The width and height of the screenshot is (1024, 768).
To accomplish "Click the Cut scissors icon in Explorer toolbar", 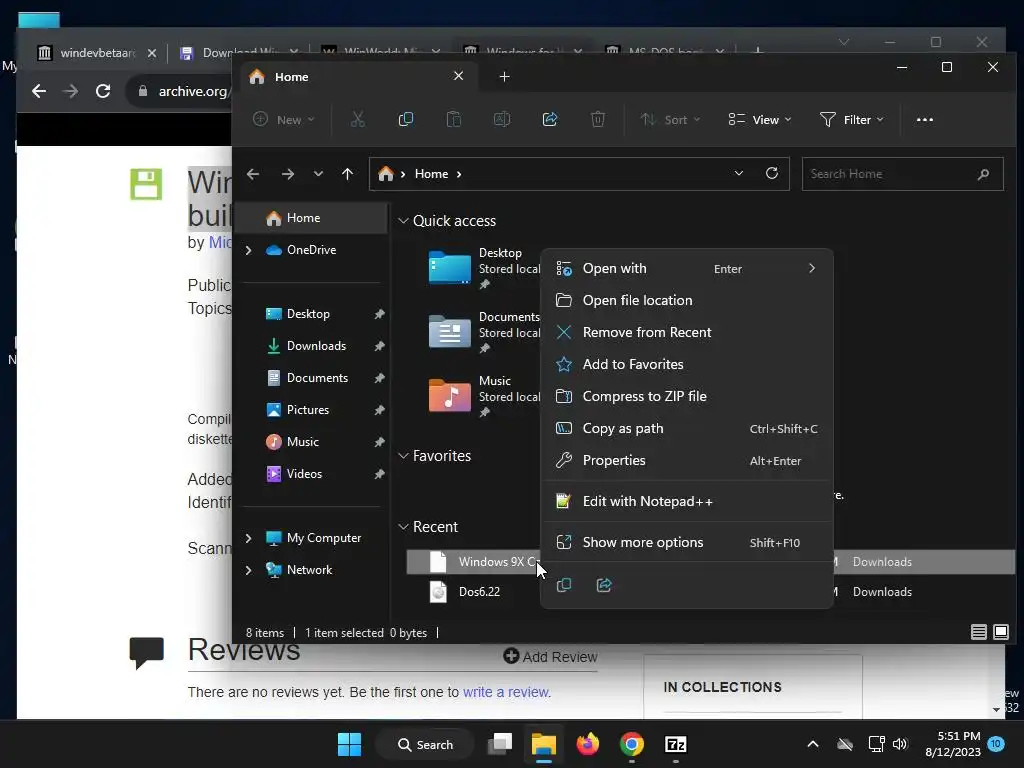I will 357,120.
